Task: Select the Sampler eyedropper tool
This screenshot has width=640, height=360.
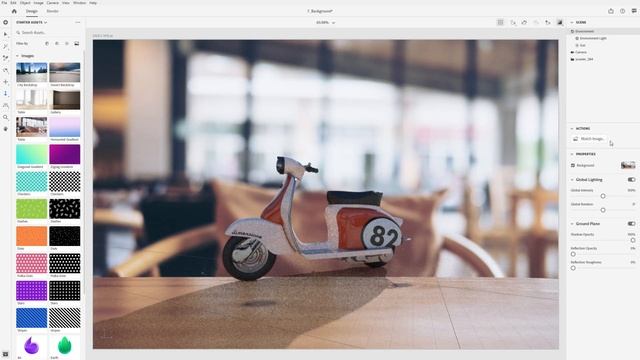Action: [5, 58]
